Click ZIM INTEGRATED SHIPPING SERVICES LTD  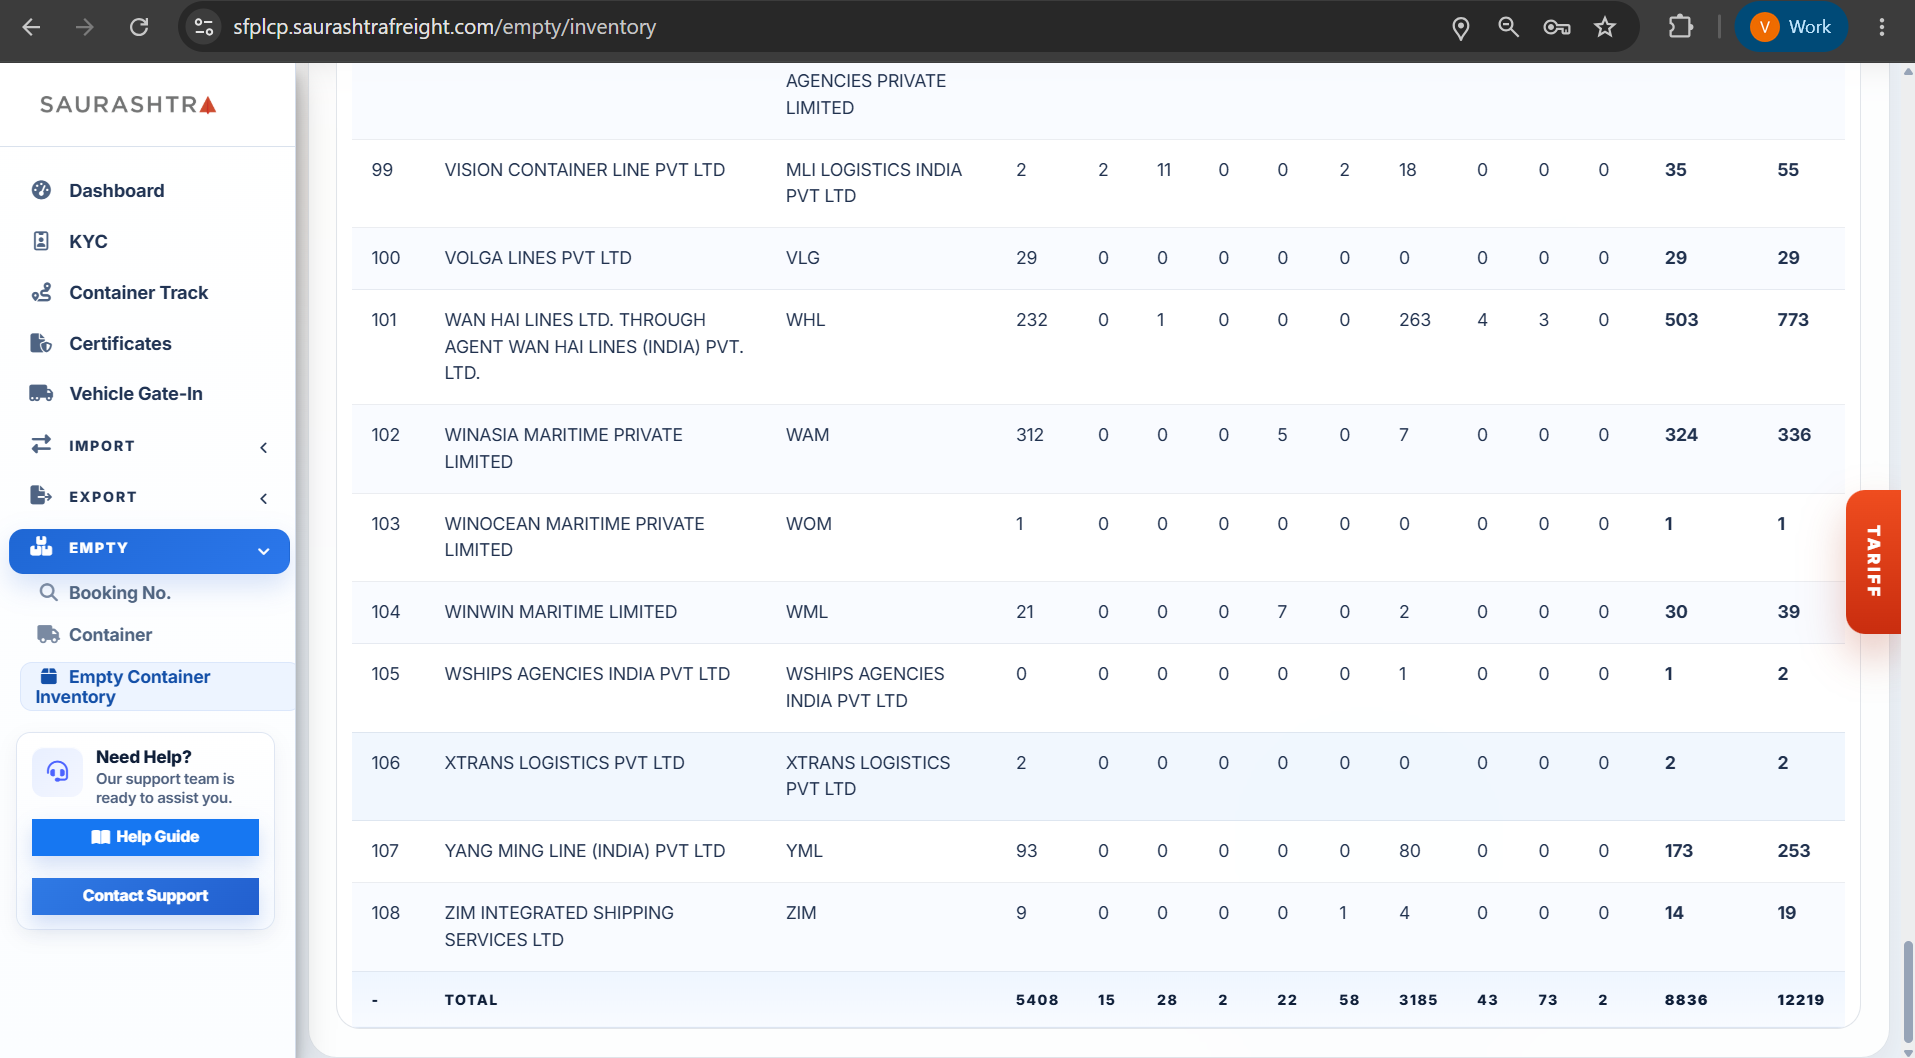pyautogui.click(x=559, y=926)
